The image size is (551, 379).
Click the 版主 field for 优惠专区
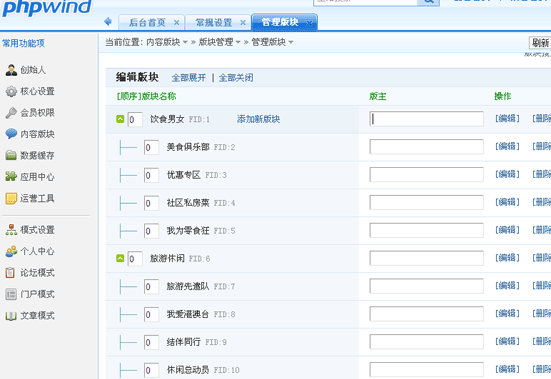click(427, 174)
